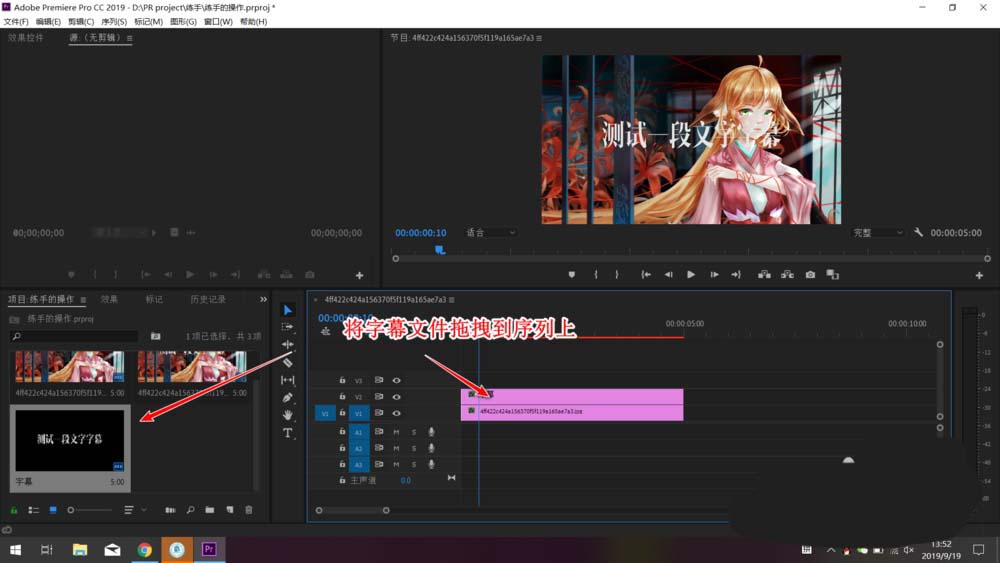Toggle track output eye for V3
This screenshot has height=563, width=1000.
(x=397, y=380)
